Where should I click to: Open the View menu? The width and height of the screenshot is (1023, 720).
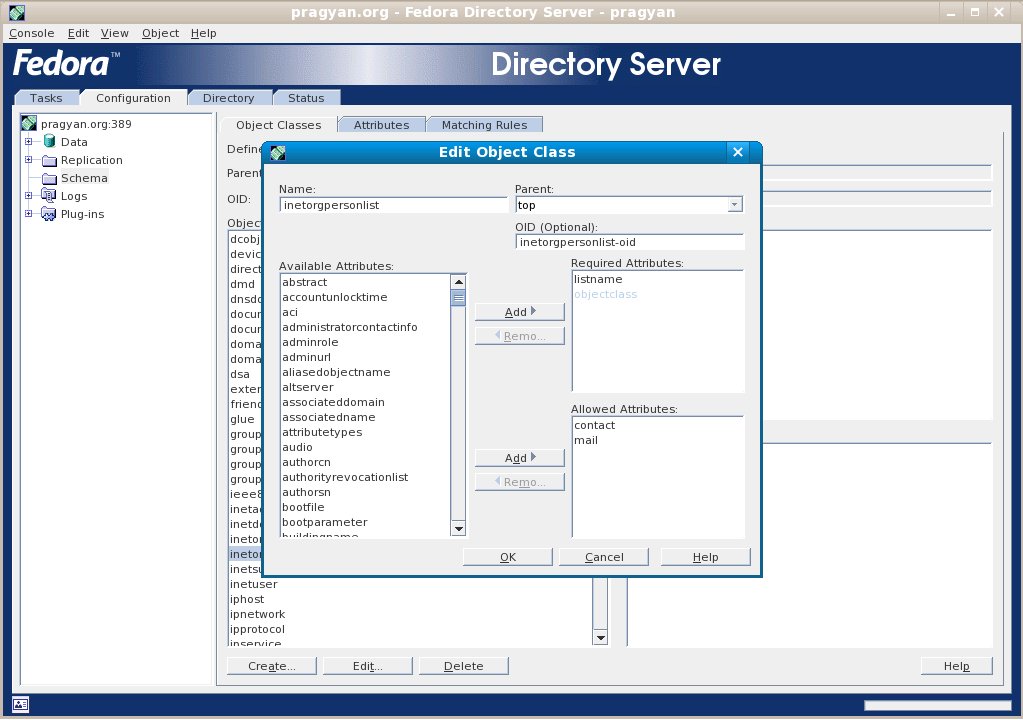pos(115,33)
